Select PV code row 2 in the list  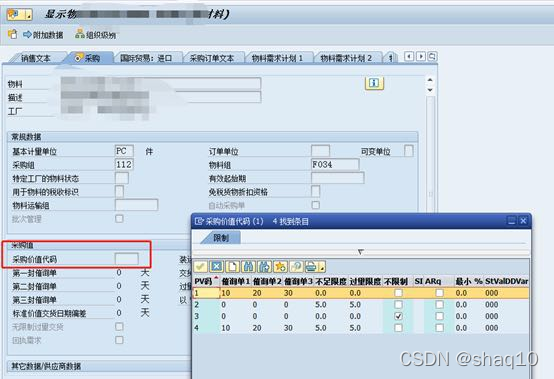[x=206, y=304]
